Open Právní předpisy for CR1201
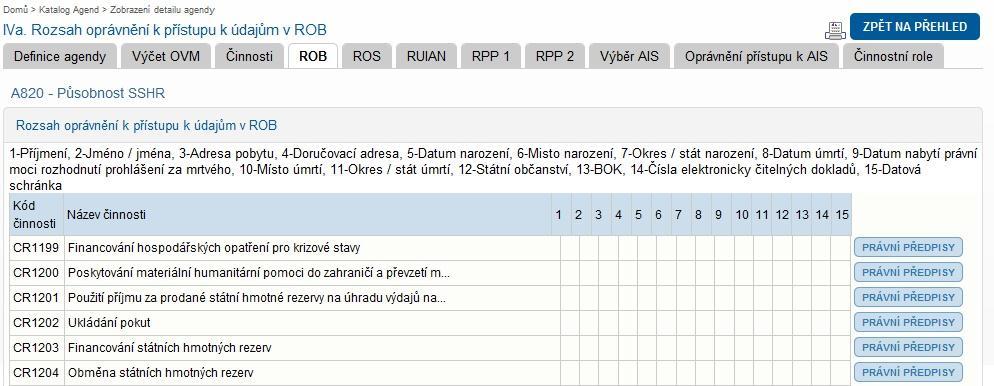The image size is (994, 386). point(908,297)
